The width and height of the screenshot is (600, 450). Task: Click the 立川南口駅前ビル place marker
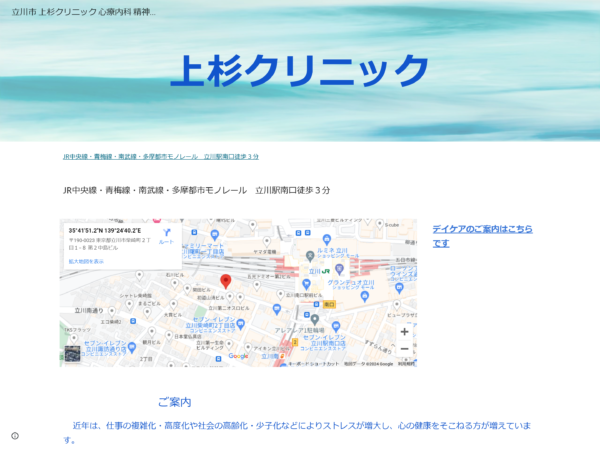[280, 294]
